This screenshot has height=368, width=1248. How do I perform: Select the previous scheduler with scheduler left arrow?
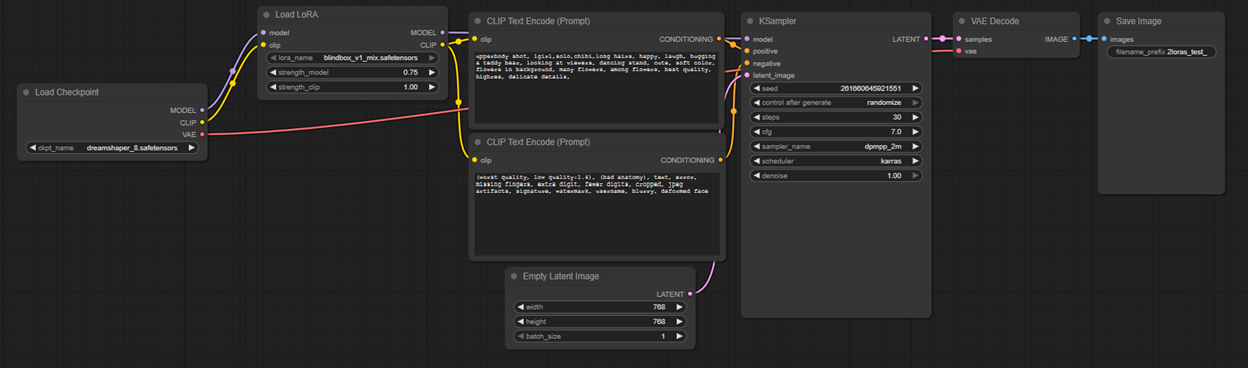[x=757, y=160]
